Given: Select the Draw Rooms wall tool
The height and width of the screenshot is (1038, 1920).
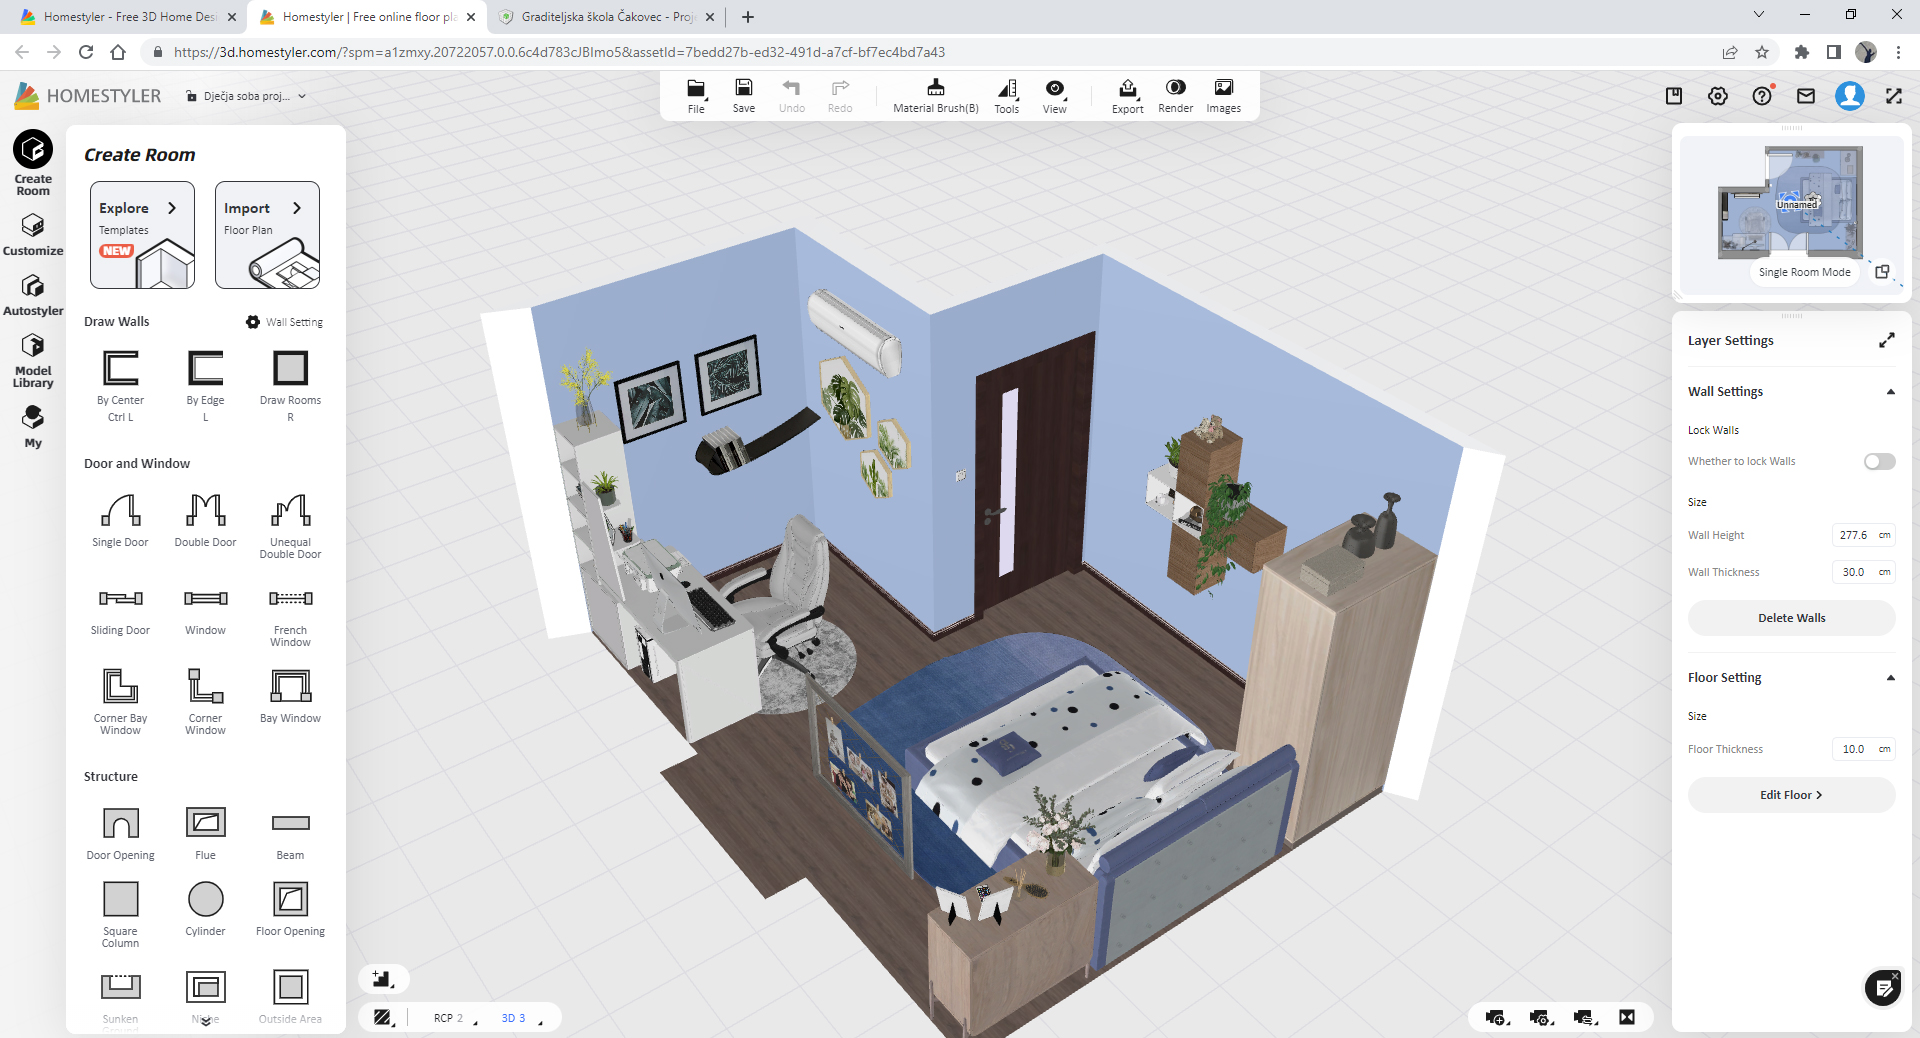Looking at the screenshot, I should (290, 369).
